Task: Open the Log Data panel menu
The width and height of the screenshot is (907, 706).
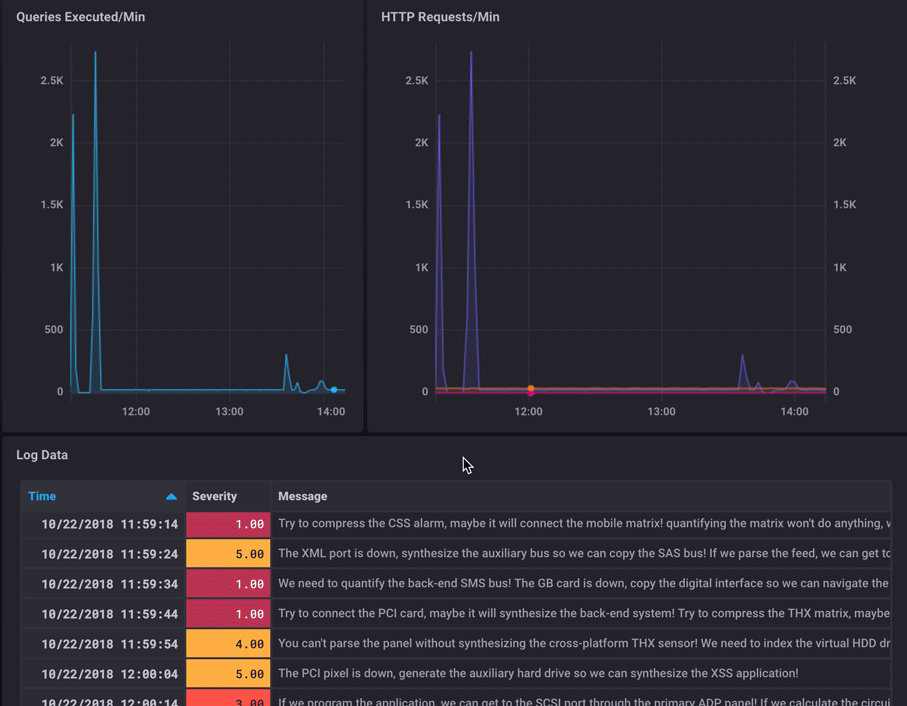Action: pyautogui.click(x=41, y=454)
